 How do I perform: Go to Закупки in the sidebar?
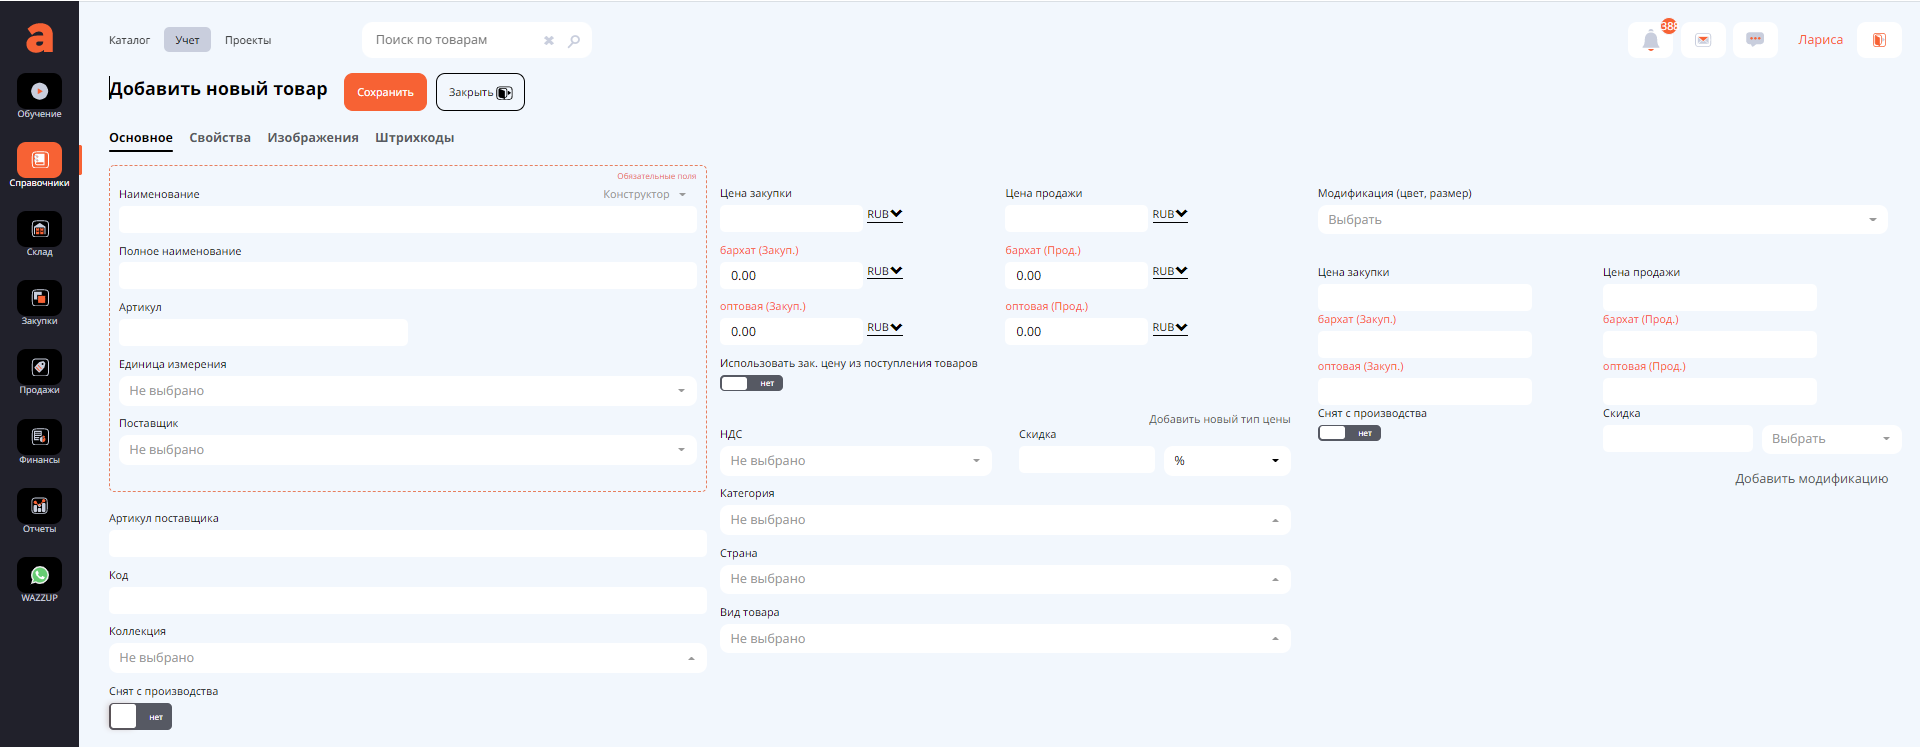pyautogui.click(x=39, y=299)
